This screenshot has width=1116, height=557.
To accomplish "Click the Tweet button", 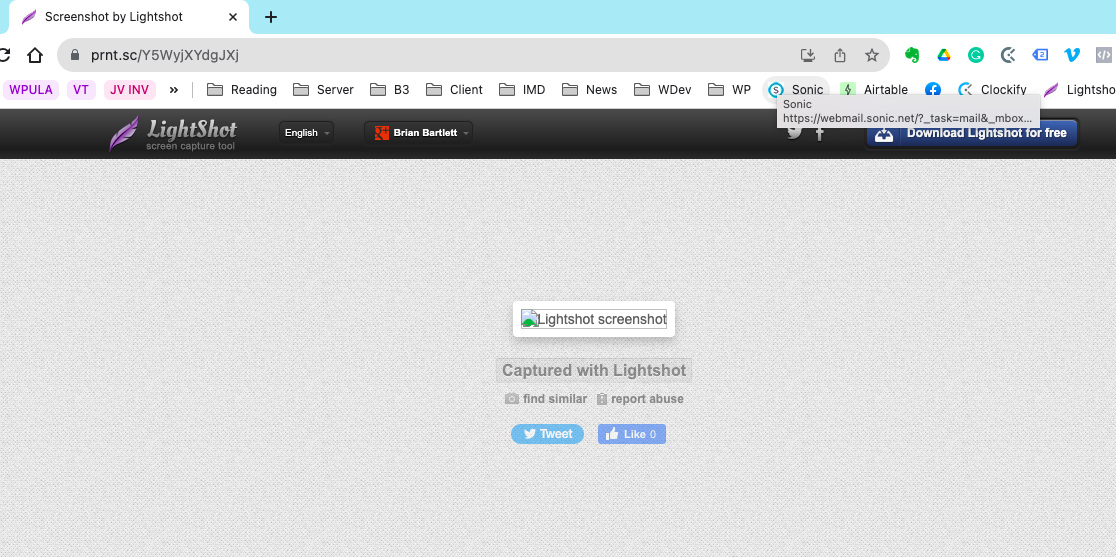I will coord(547,434).
